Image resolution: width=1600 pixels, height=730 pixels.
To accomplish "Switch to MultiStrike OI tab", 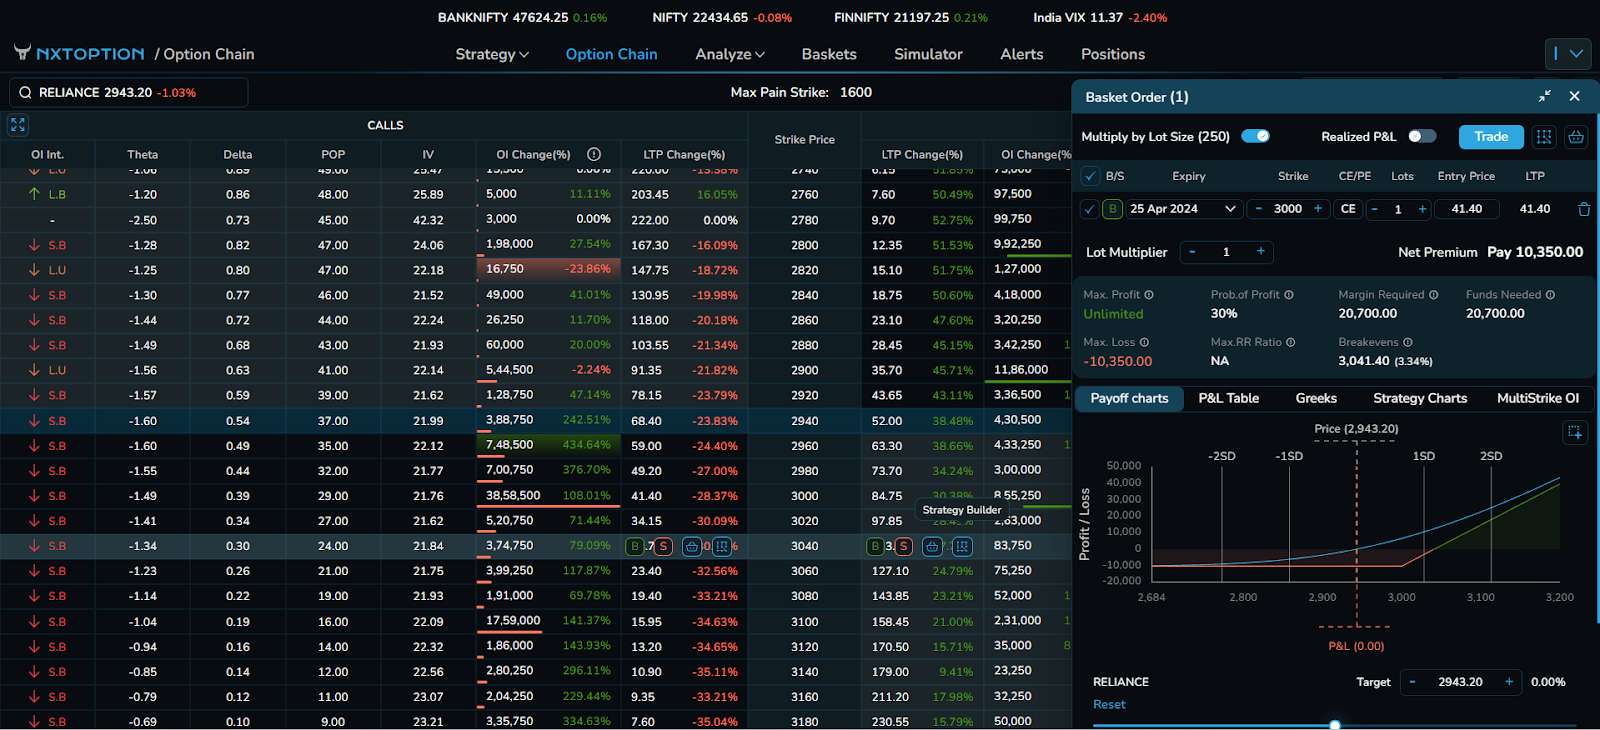I will [1538, 398].
